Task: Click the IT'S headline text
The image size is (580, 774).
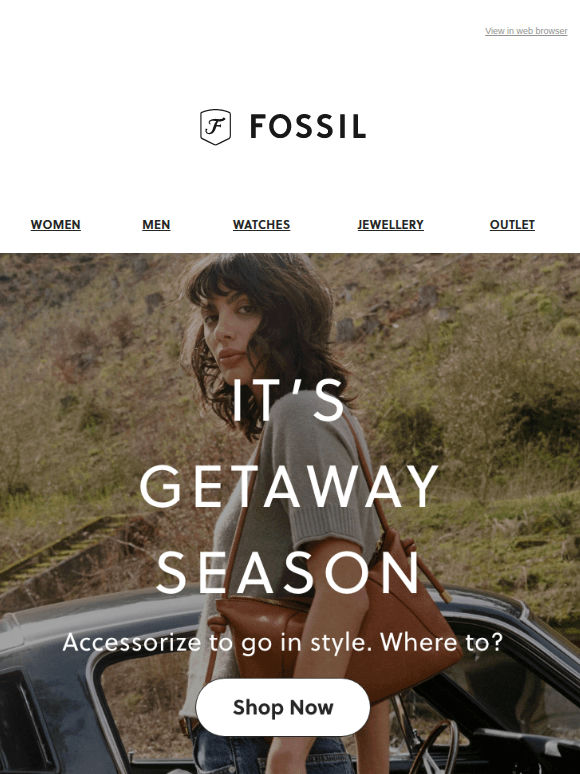Action: 288,399
